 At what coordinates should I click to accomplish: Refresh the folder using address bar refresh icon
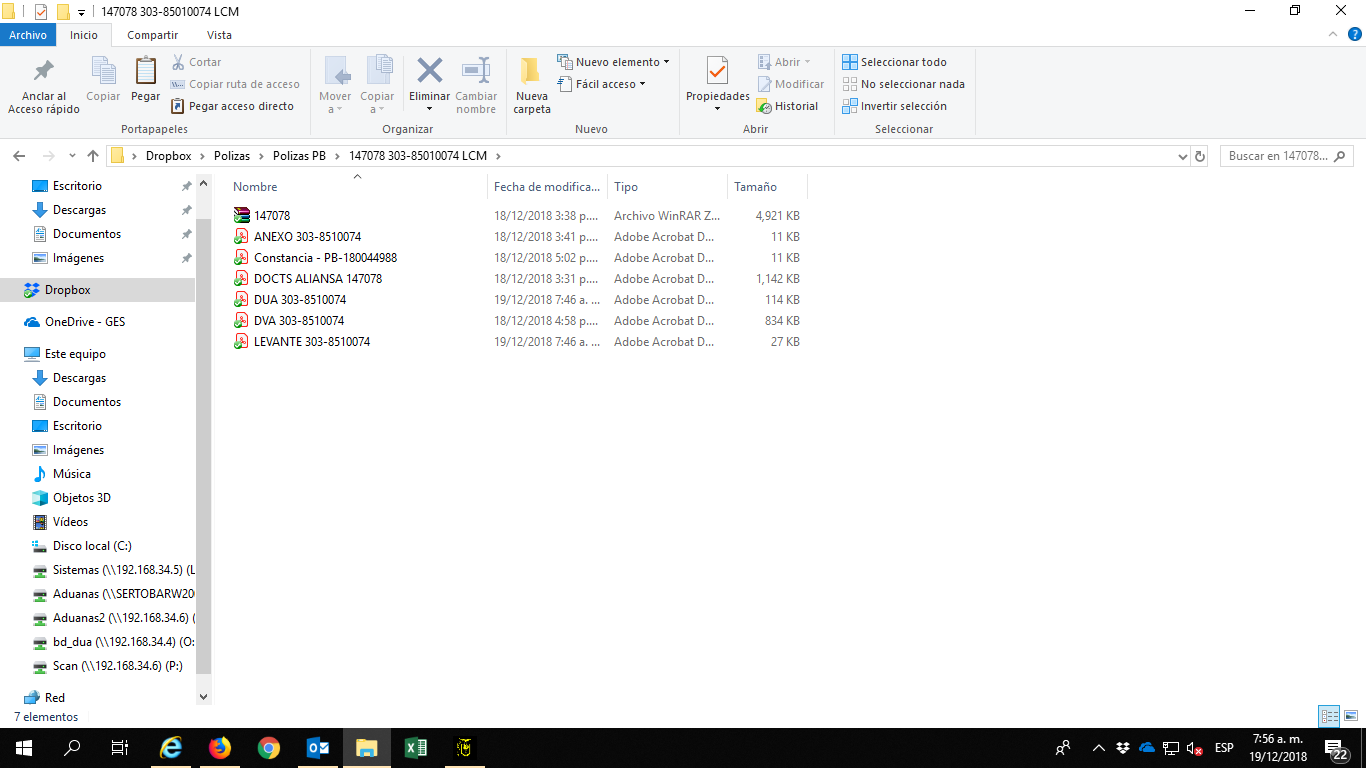click(1200, 156)
